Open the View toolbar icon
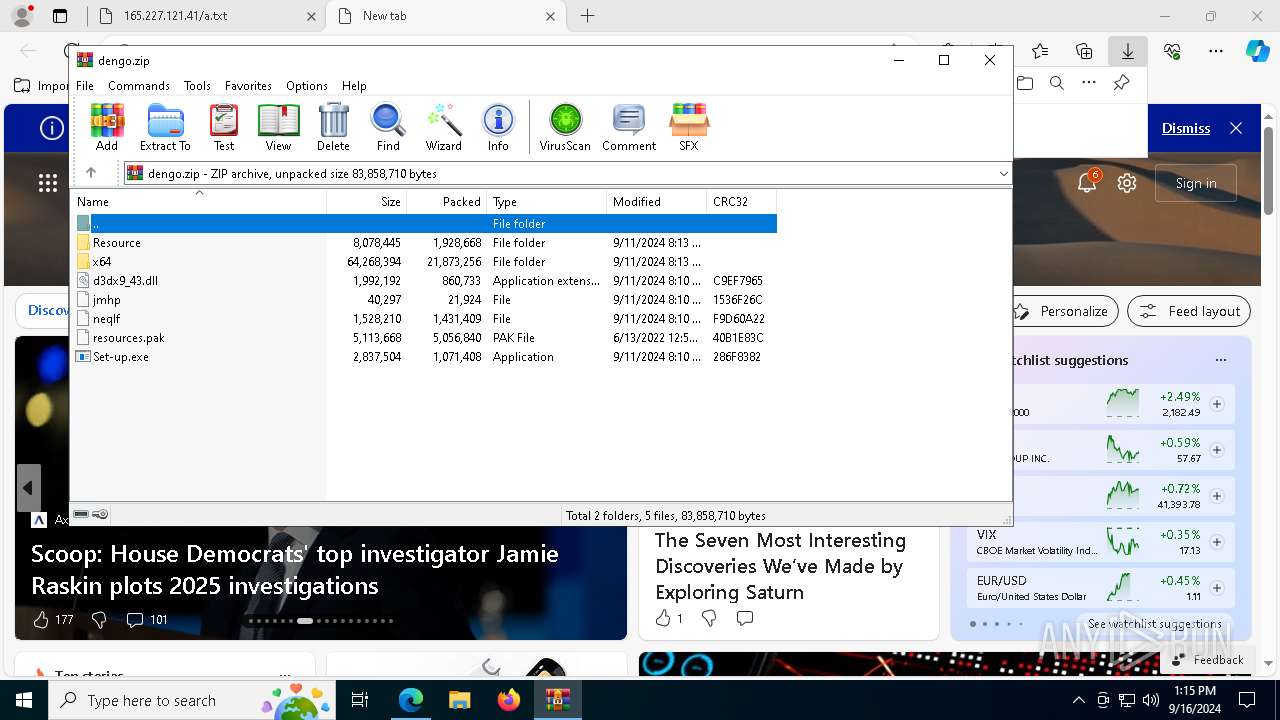This screenshot has width=1280, height=720. click(x=278, y=127)
